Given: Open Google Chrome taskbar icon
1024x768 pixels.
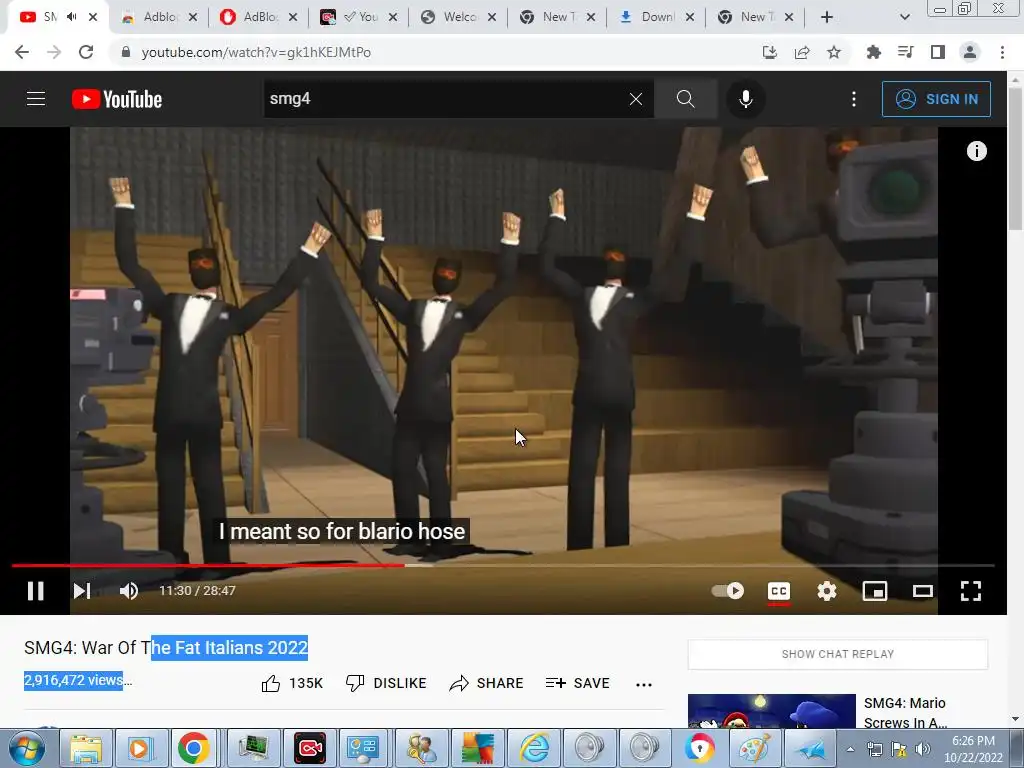Looking at the screenshot, I should (193, 748).
